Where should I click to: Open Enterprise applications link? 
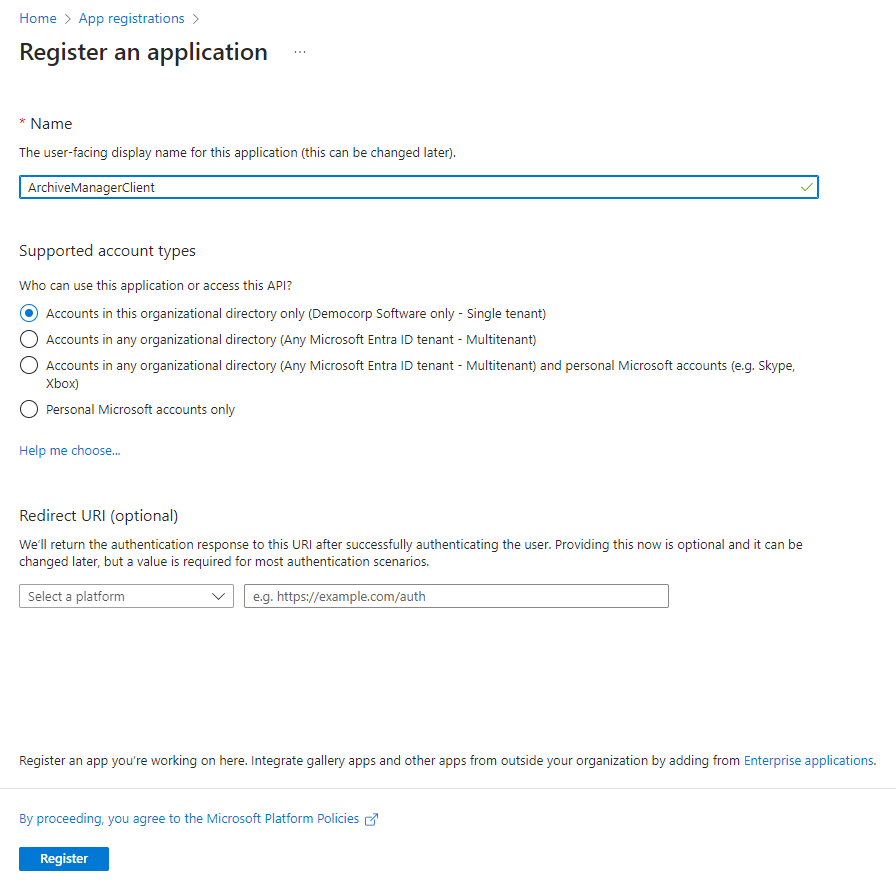pyautogui.click(x=808, y=760)
